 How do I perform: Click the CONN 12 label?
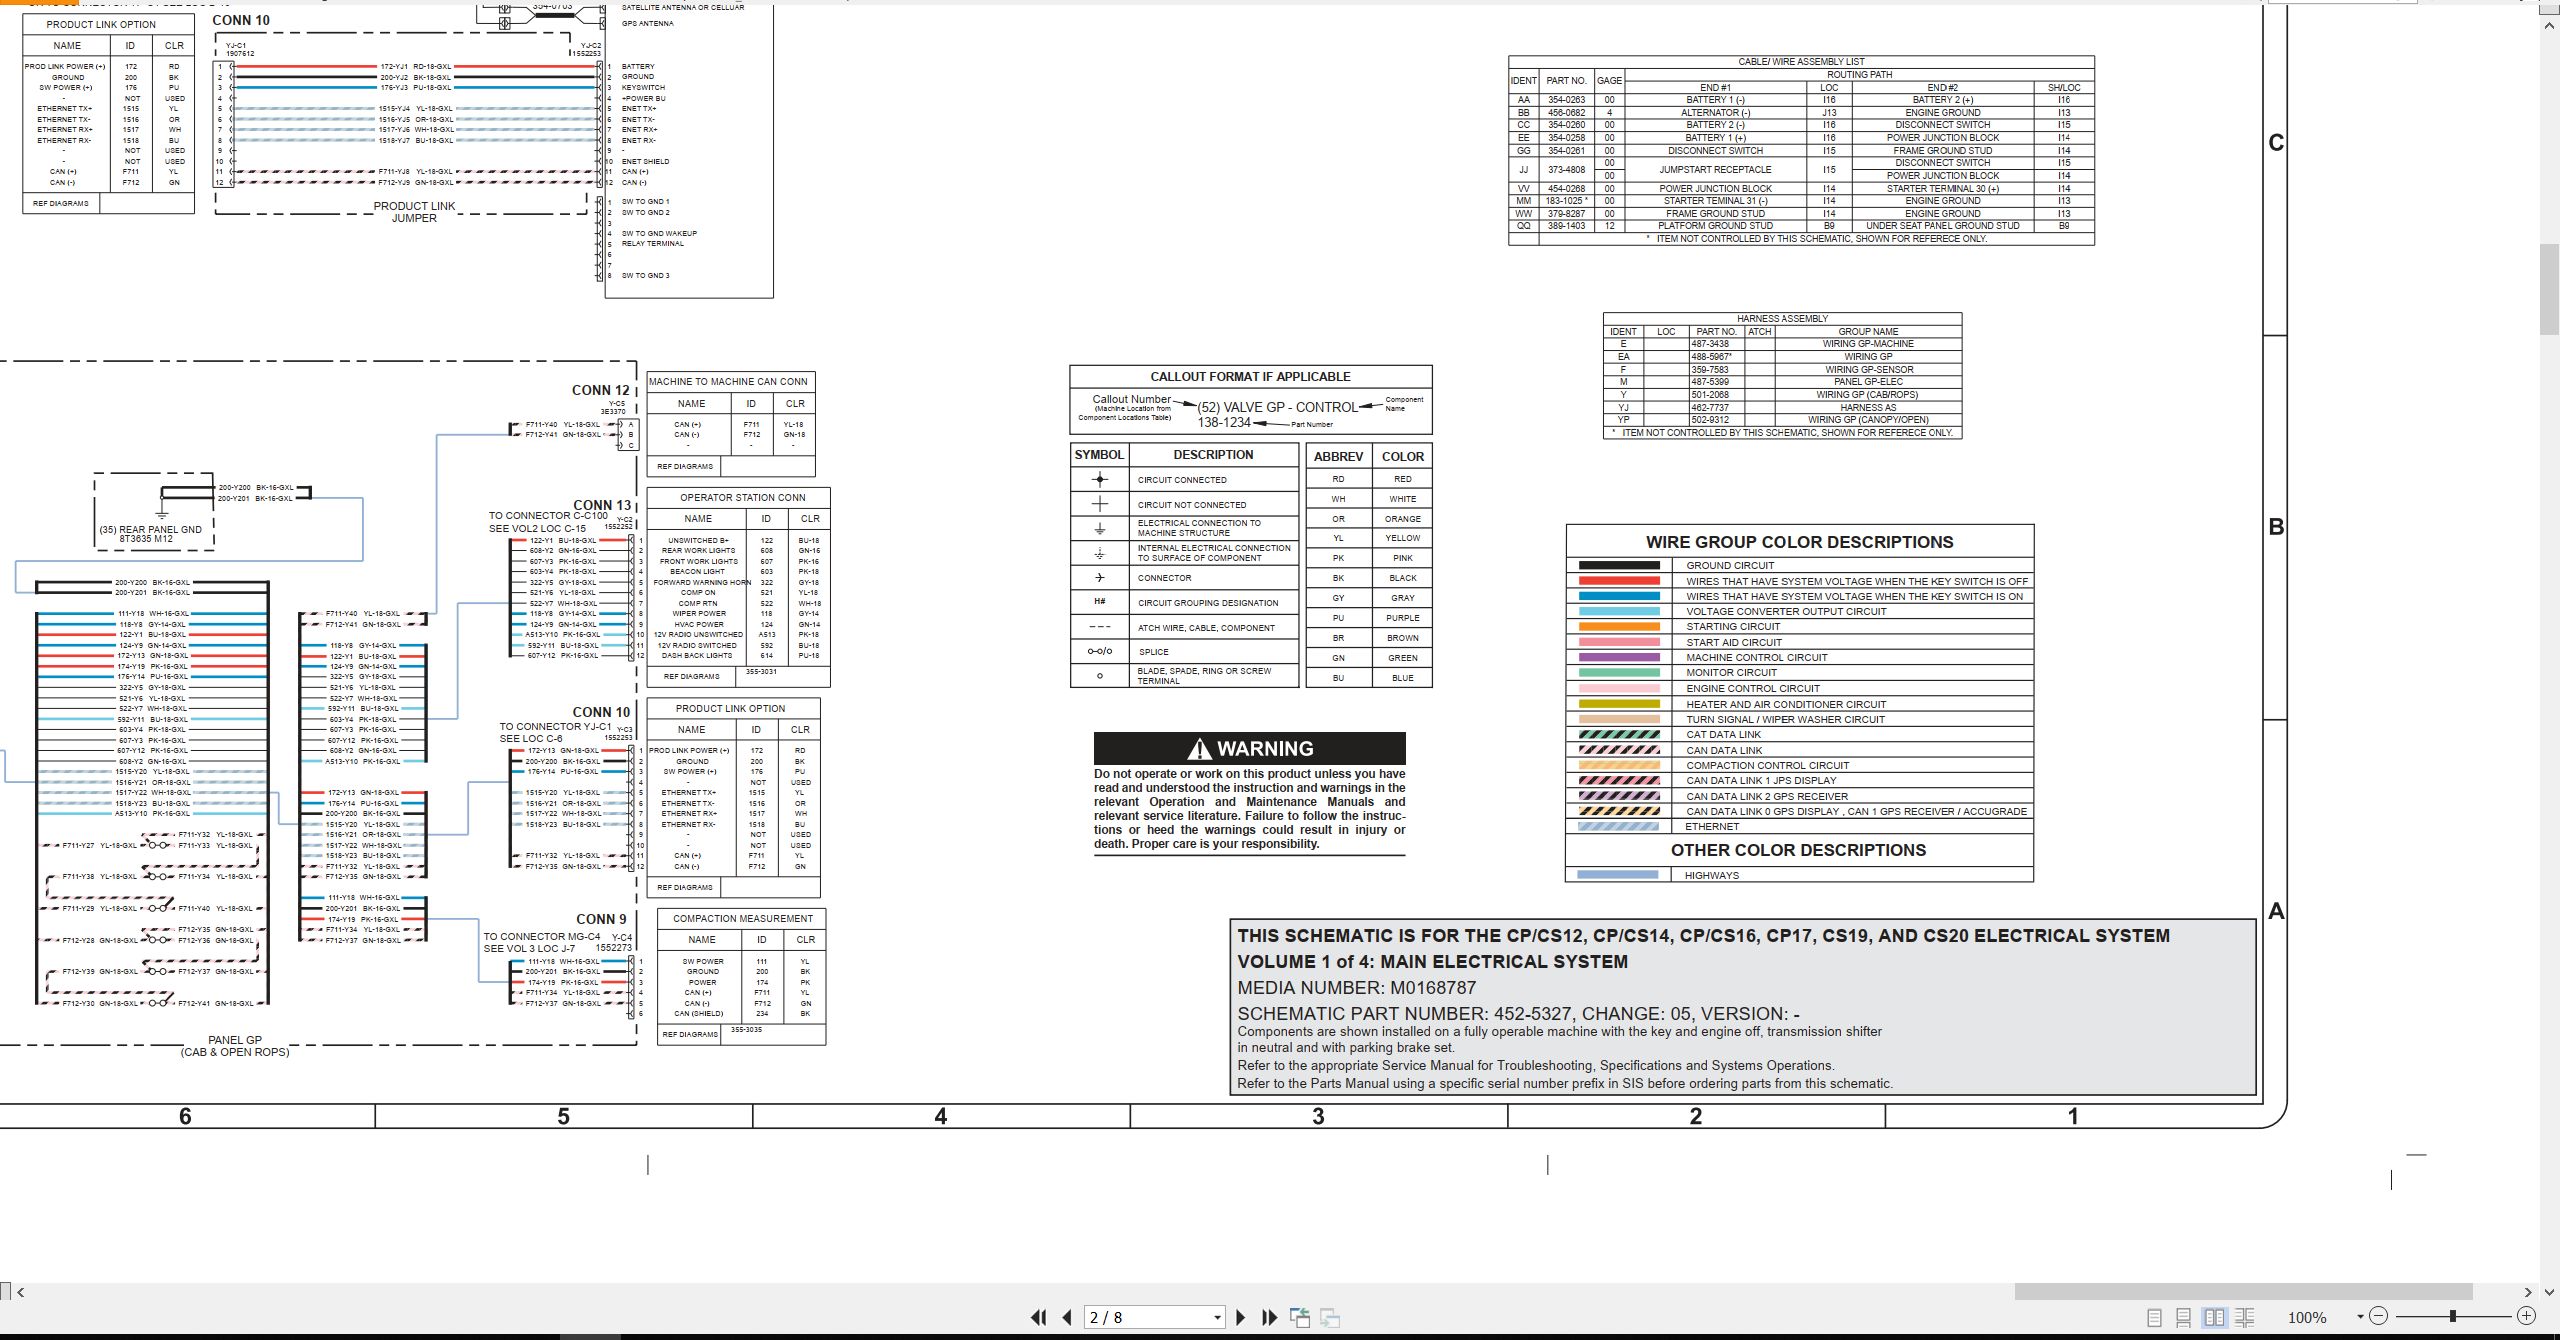pos(601,390)
